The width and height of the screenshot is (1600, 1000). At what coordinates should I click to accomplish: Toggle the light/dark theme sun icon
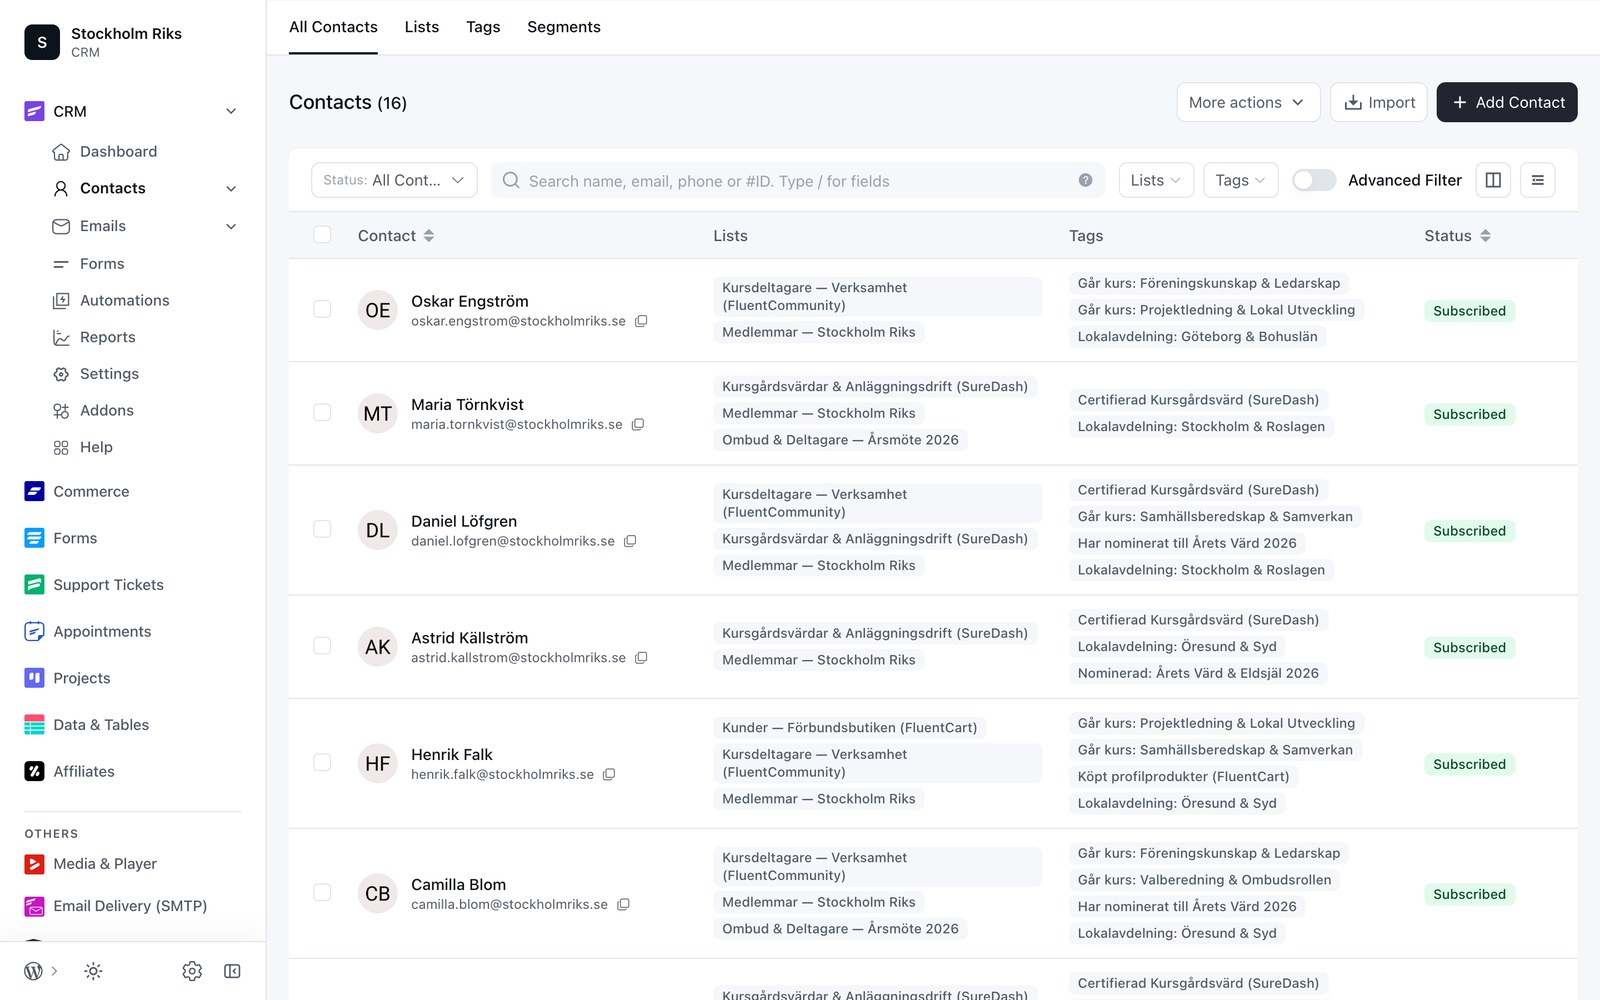[x=93, y=971]
